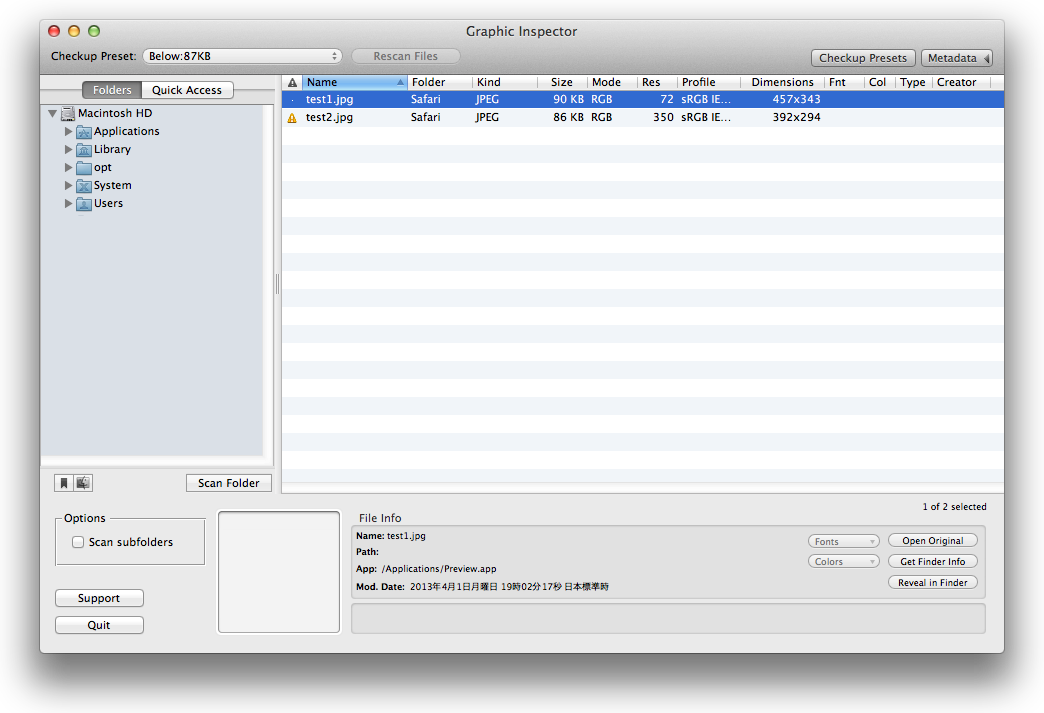Click the Support button
The height and width of the screenshot is (713, 1044).
[x=99, y=598]
